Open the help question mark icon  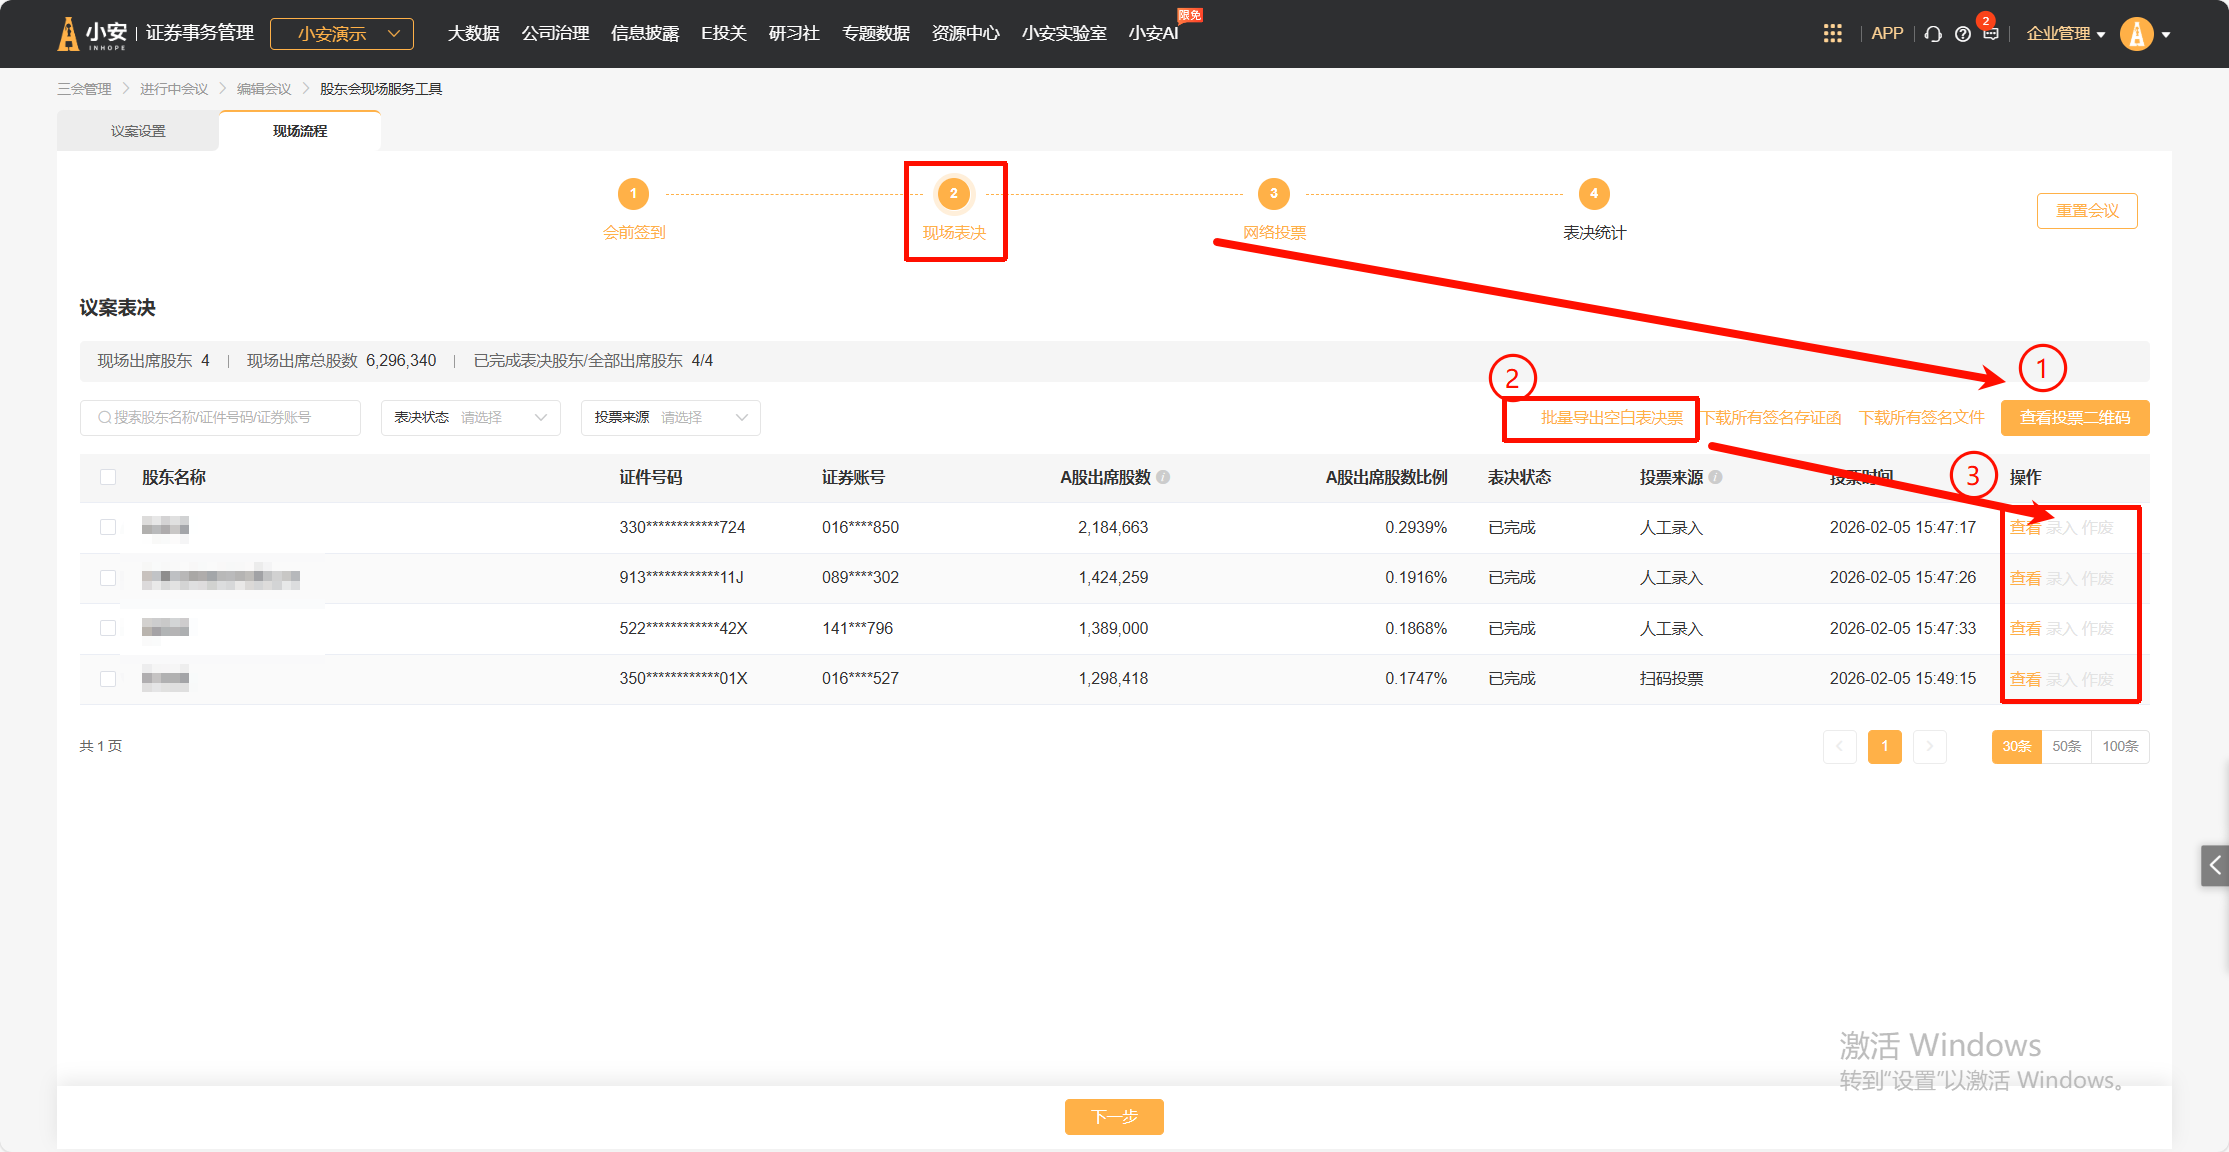click(x=1963, y=34)
